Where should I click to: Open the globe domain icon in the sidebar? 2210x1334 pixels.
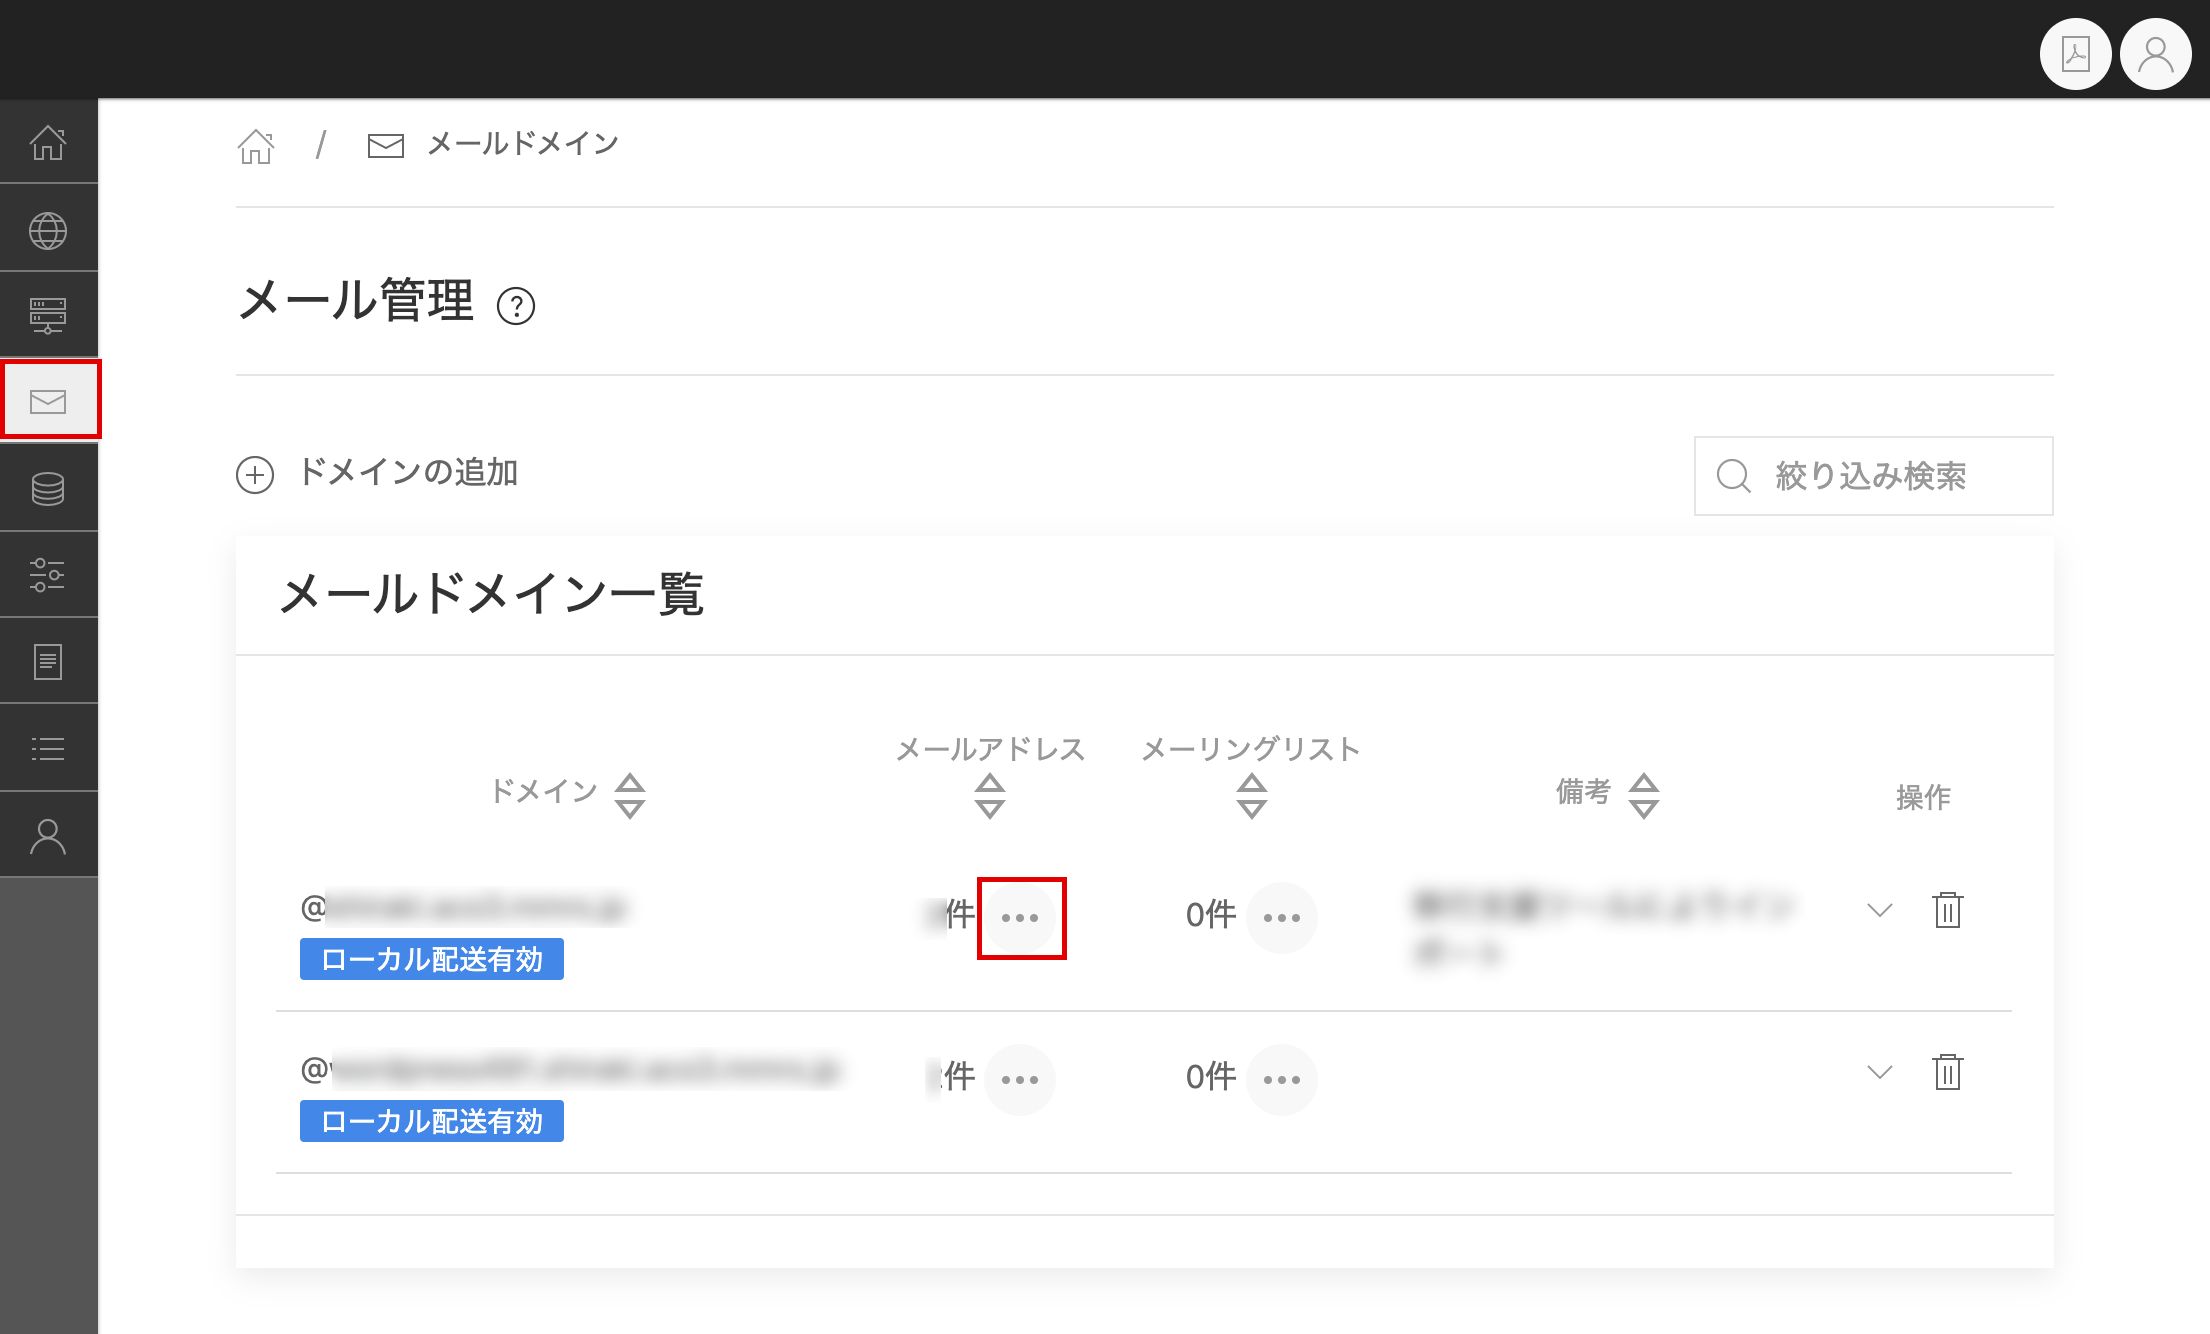(x=48, y=231)
